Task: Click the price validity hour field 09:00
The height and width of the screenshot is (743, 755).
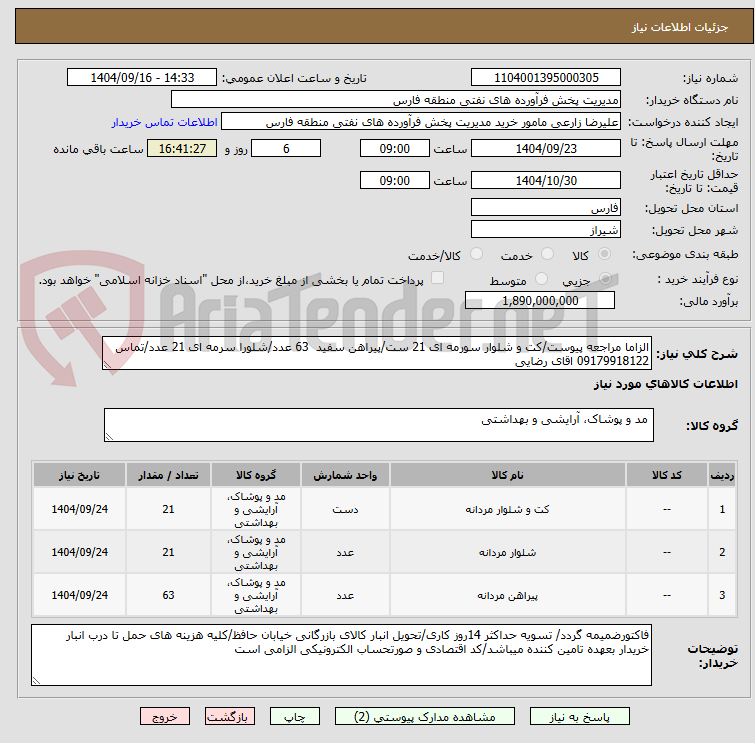Action: pyautogui.click(x=394, y=180)
